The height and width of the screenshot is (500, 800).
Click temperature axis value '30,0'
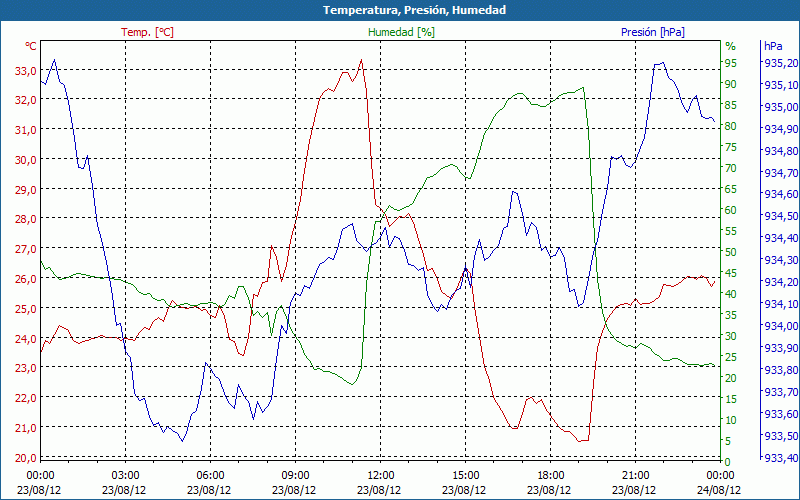pos(25,160)
